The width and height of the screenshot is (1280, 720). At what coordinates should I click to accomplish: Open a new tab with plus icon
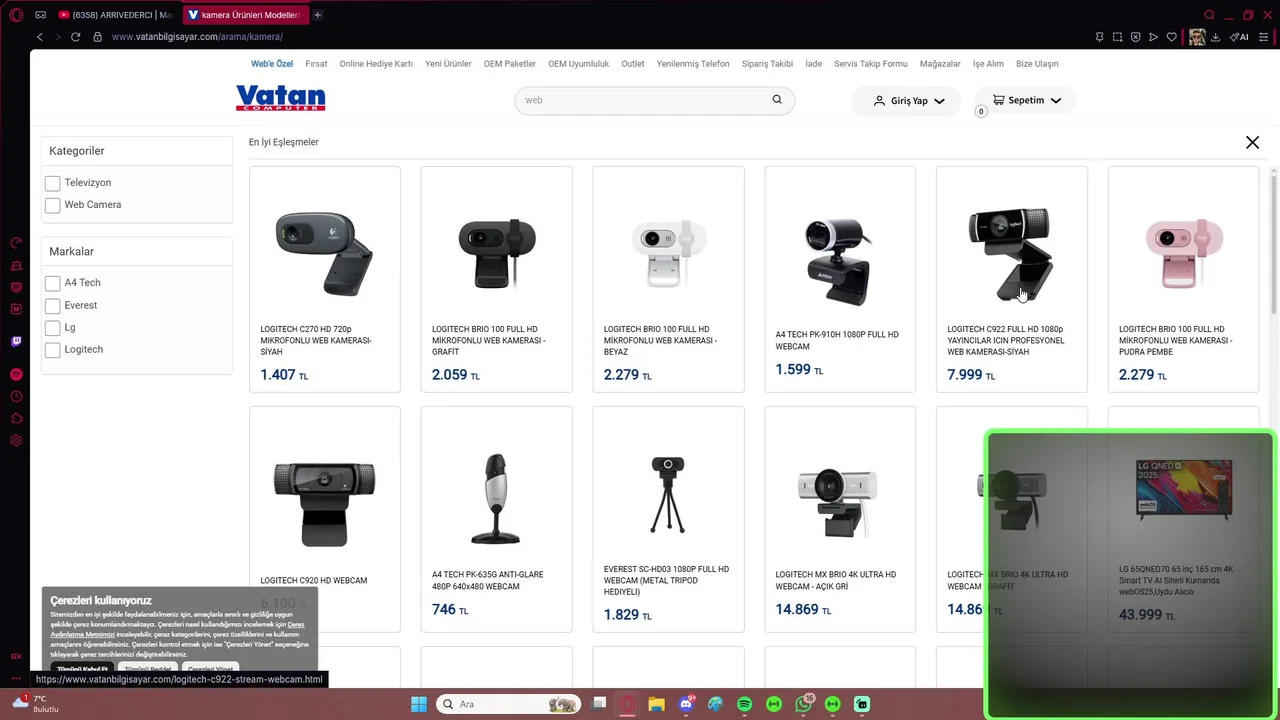[318, 15]
